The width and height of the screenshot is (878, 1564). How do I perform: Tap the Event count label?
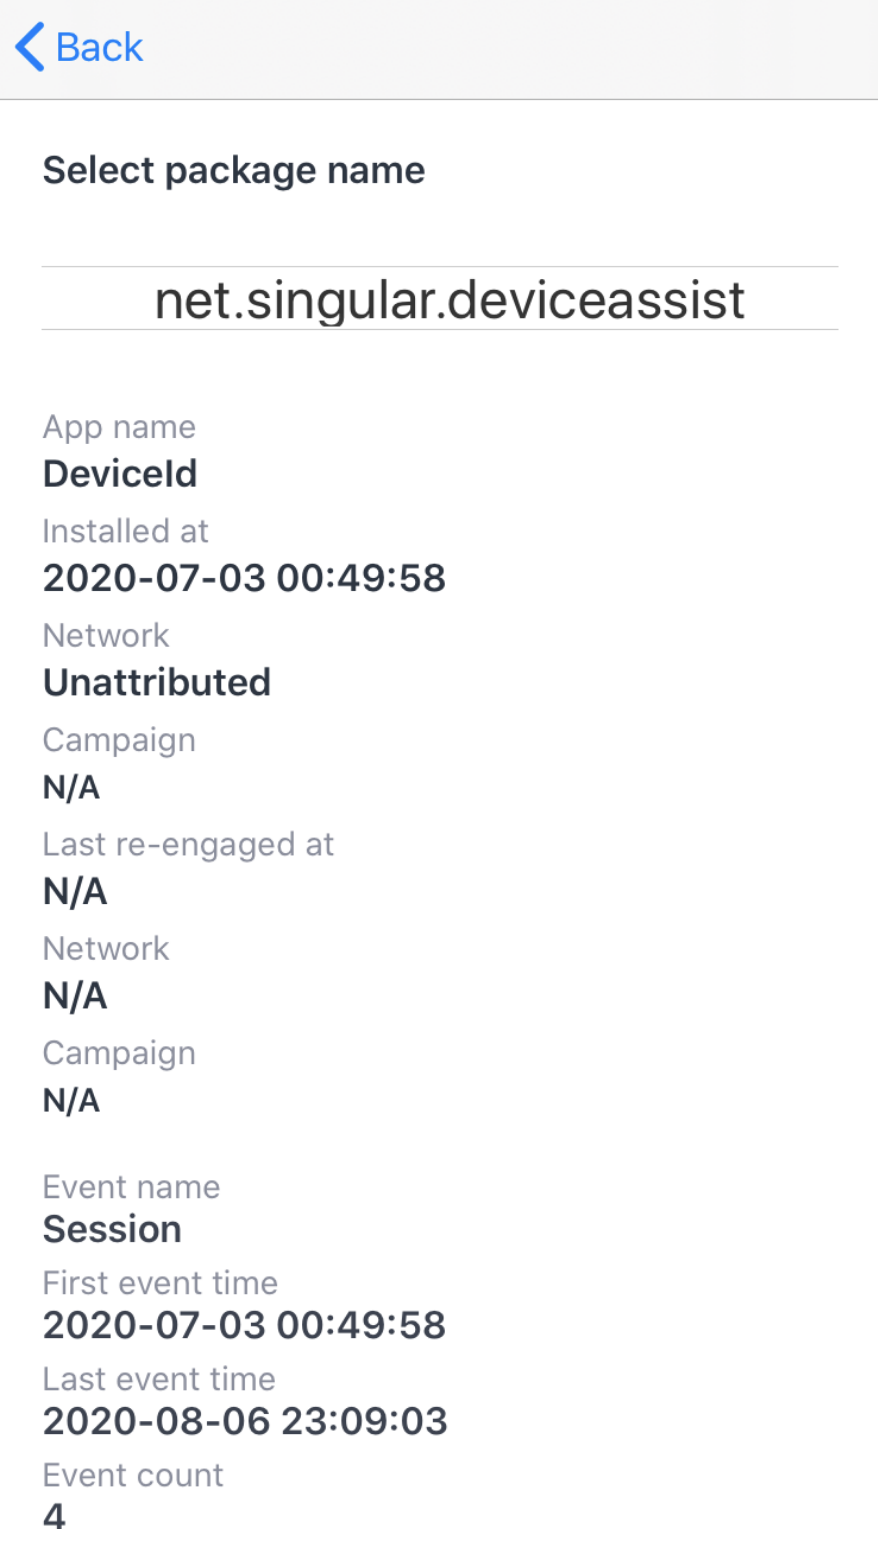[x=132, y=1475]
